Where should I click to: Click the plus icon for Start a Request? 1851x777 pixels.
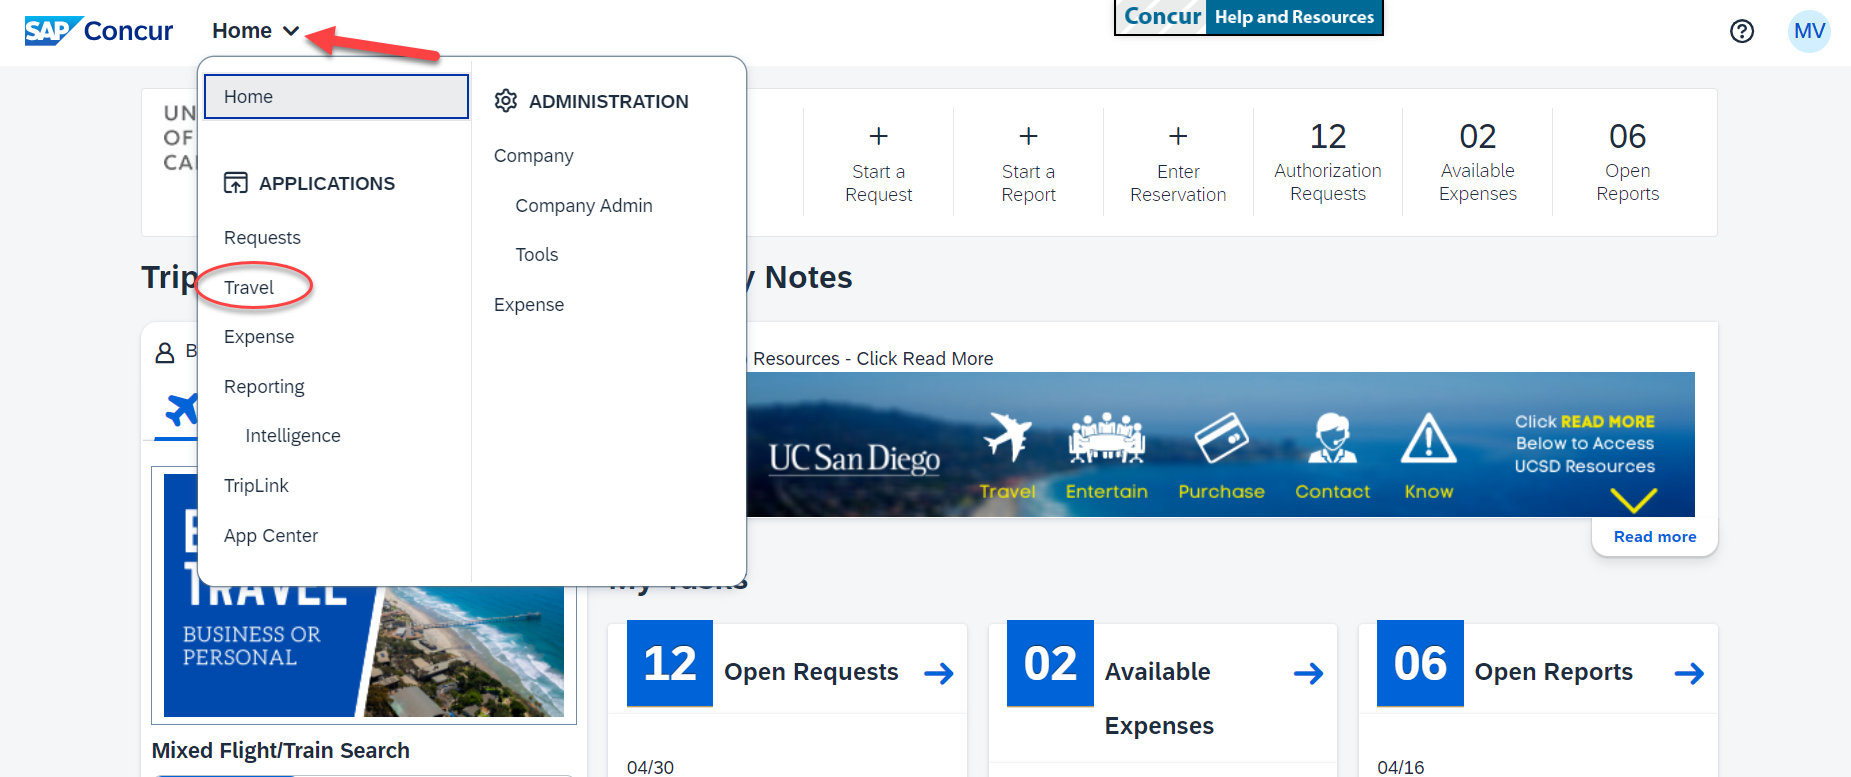coord(878,136)
